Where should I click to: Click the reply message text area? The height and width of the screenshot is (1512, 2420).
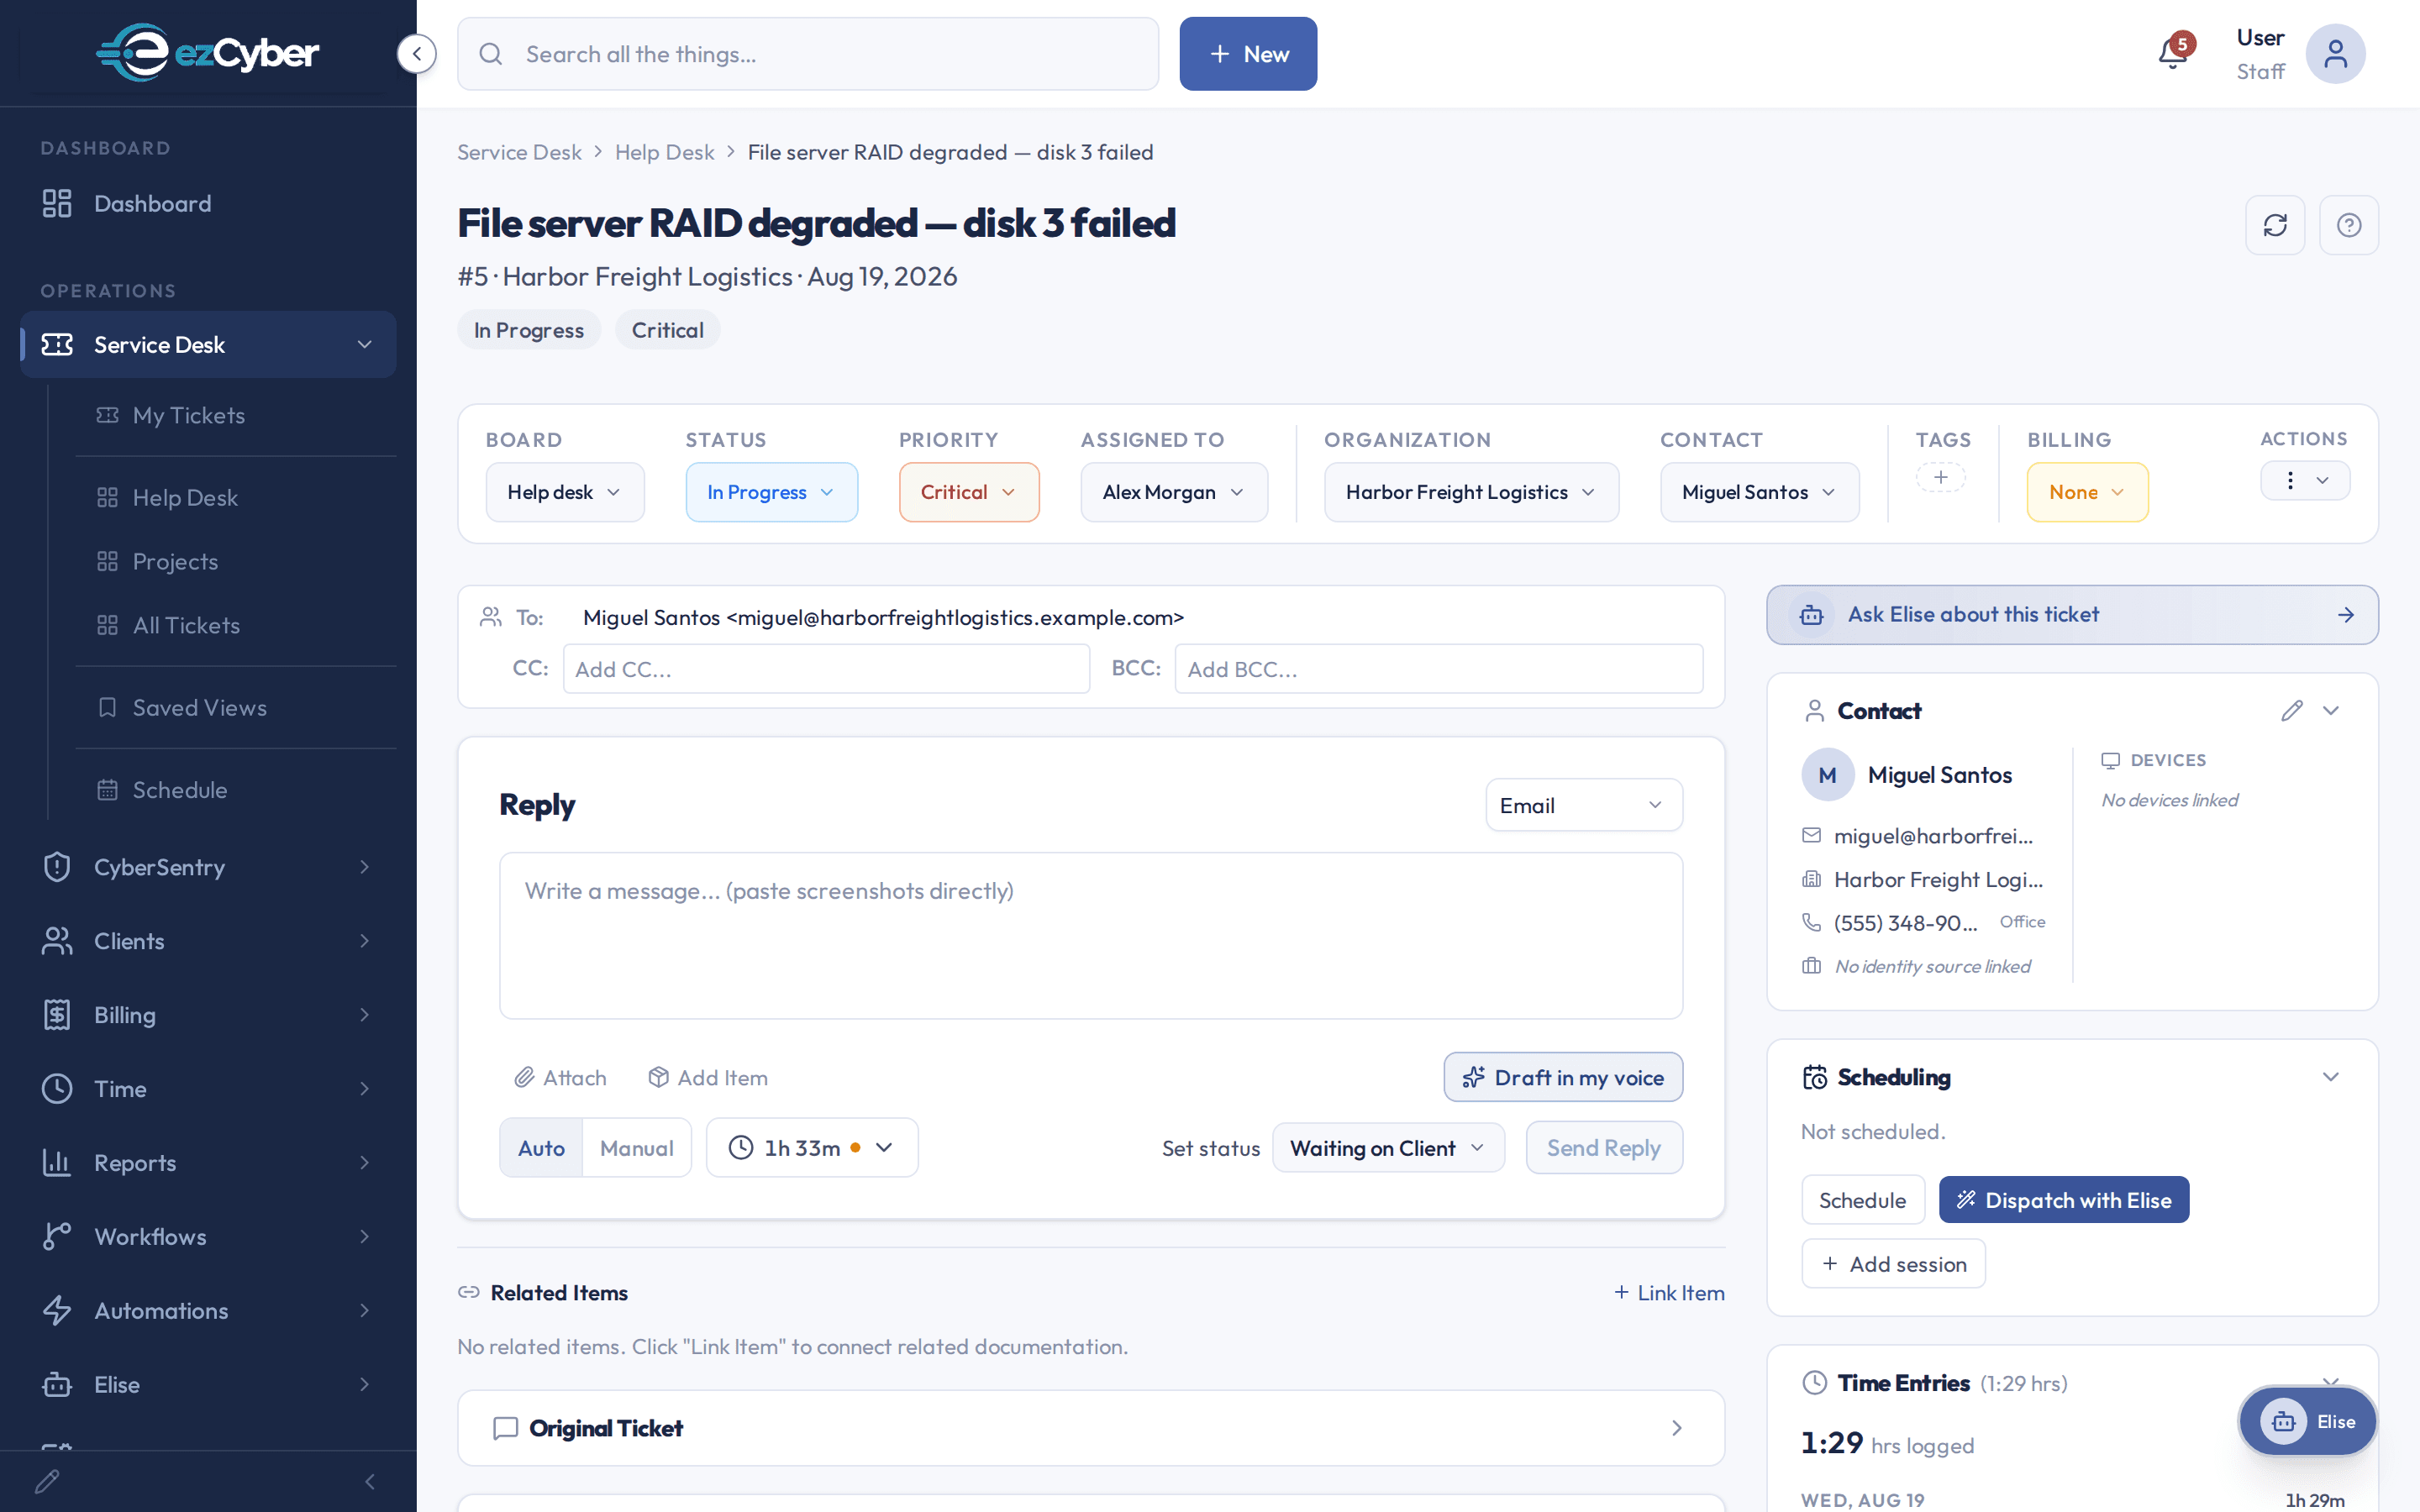pyautogui.click(x=1091, y=936)
